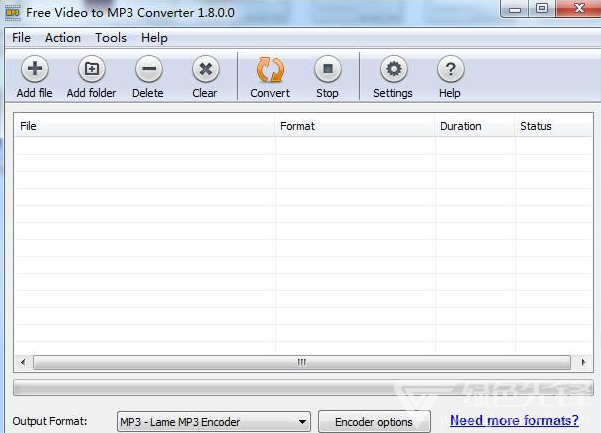Image resolution: width=601 pixels, height=433 pixels.
Task: Click the horizontal scrollbar thumb
Action: pos(302,362)
